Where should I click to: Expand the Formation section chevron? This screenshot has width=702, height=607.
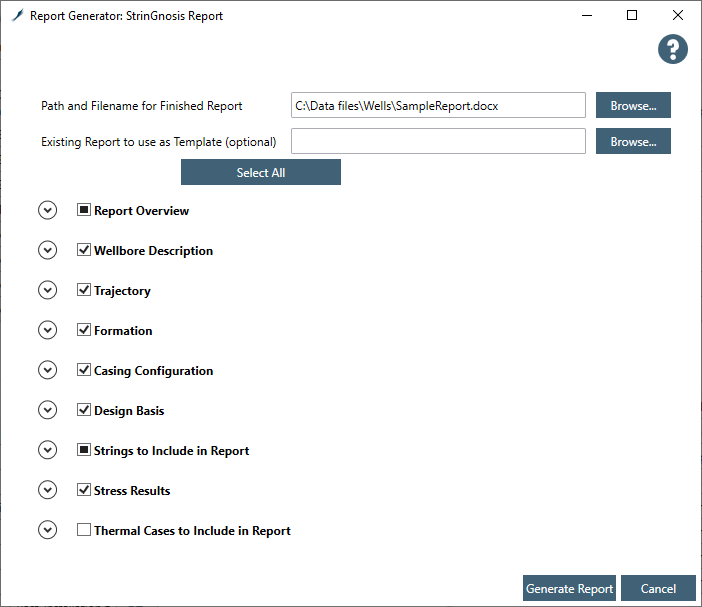click(47, 331)
